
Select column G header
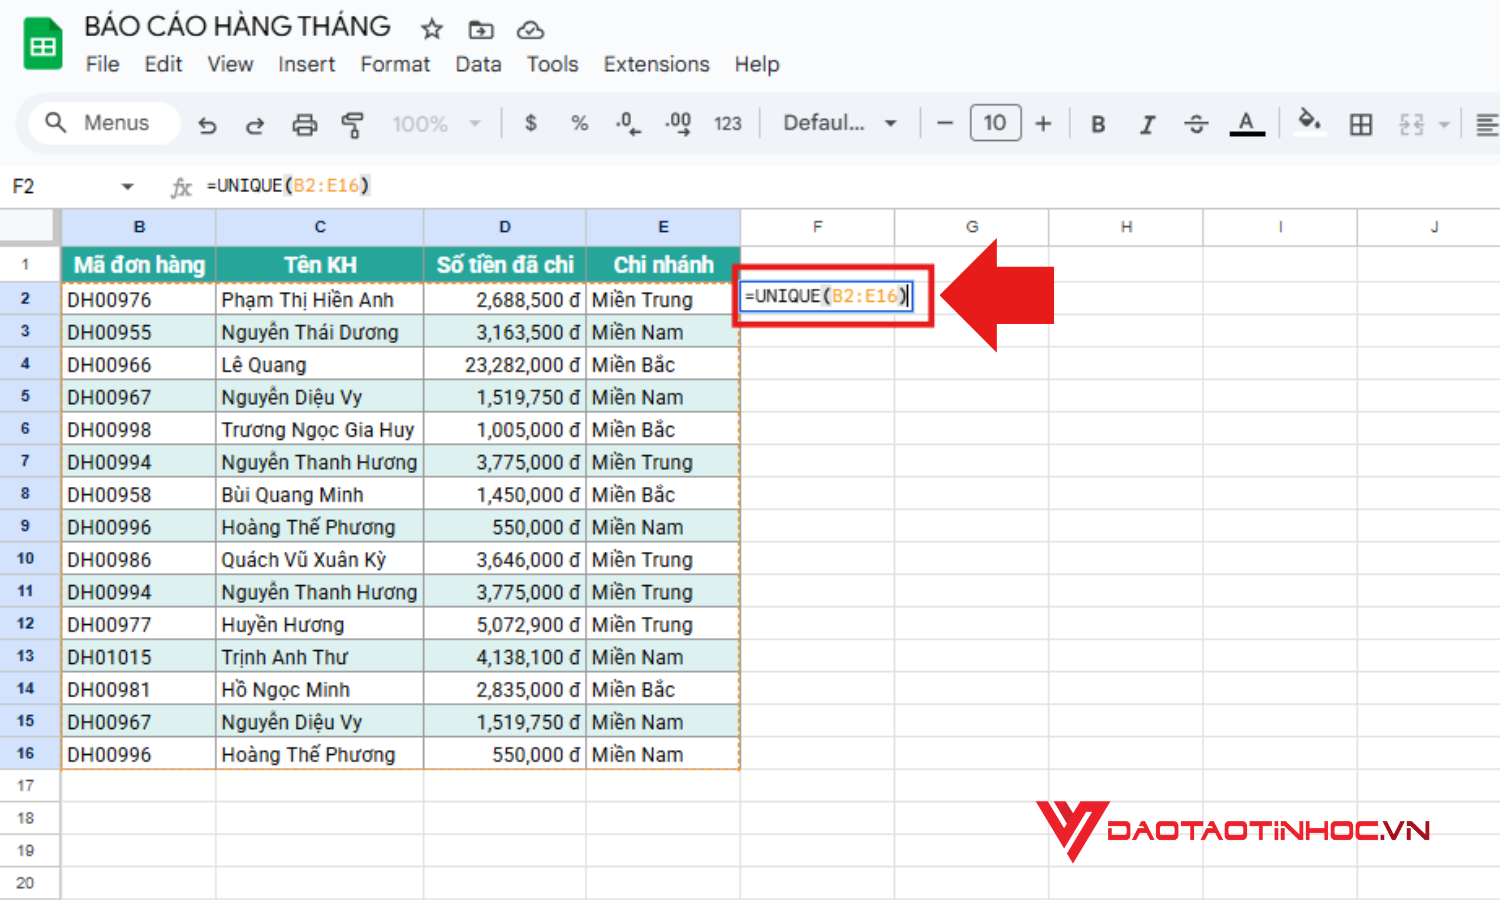point(972,227)
